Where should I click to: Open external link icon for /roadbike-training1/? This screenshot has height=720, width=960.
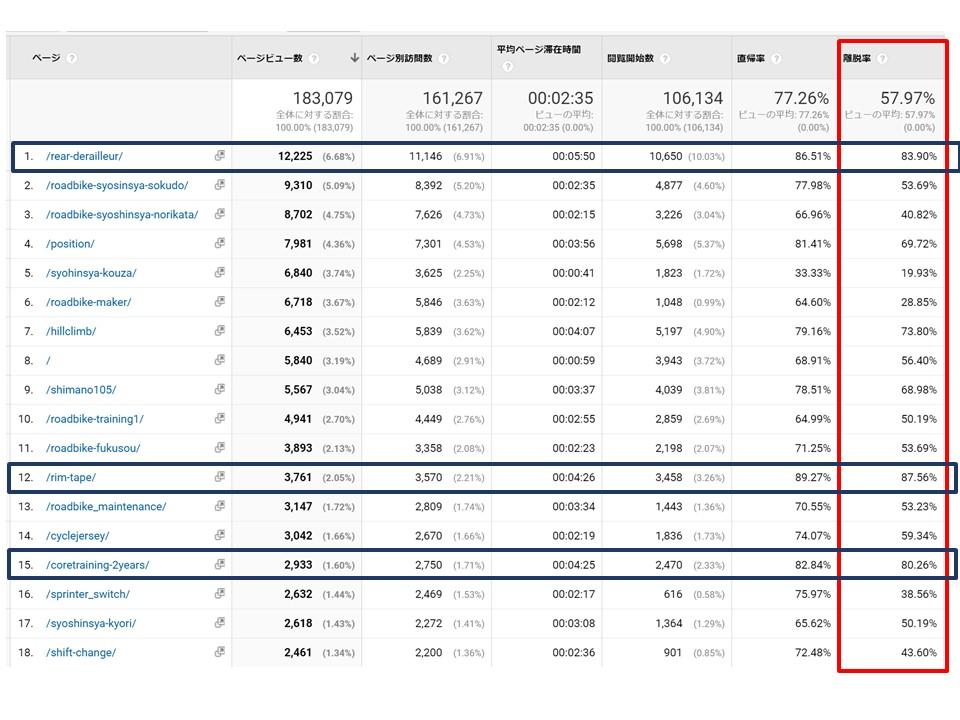pos(219,418)
